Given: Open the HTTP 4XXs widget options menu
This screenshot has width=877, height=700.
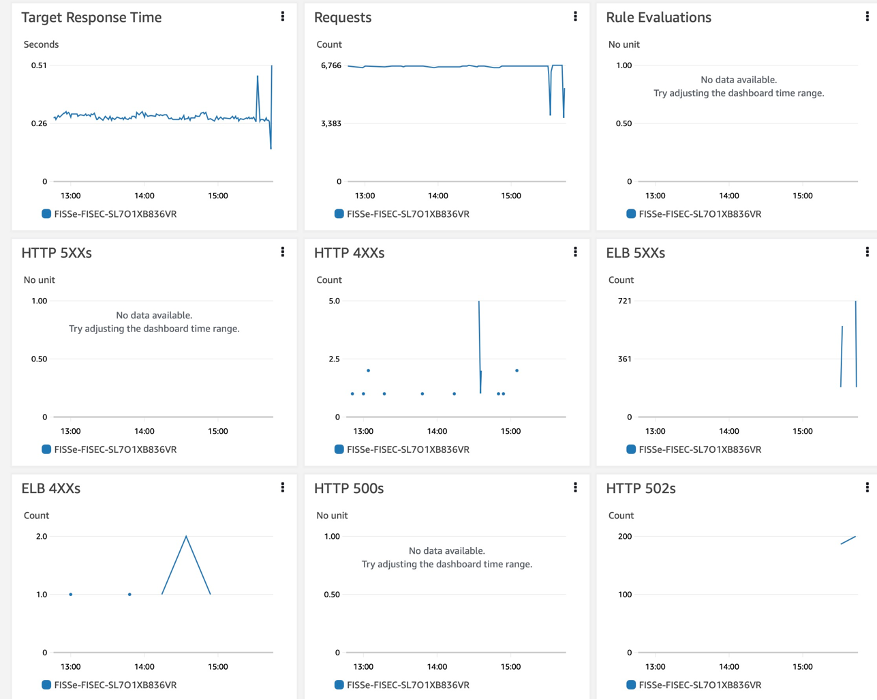Looking at the screenshot, I should pos(574,252).
